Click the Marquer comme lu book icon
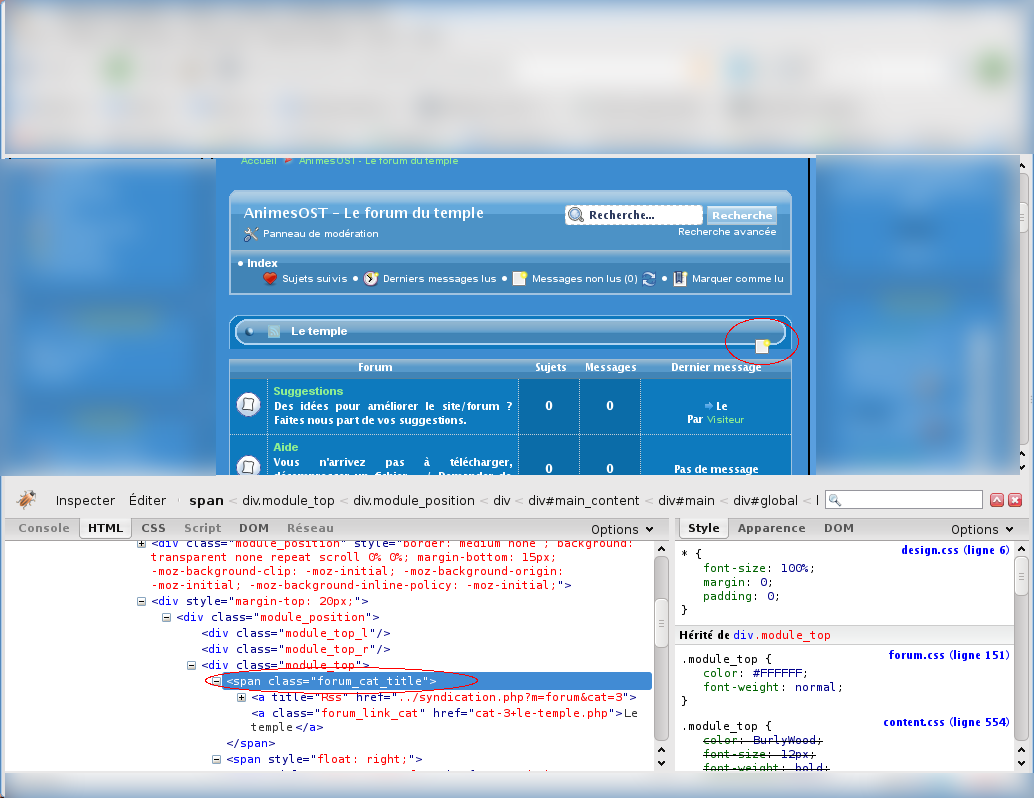 pyautogui.click(x=680, y=279)
